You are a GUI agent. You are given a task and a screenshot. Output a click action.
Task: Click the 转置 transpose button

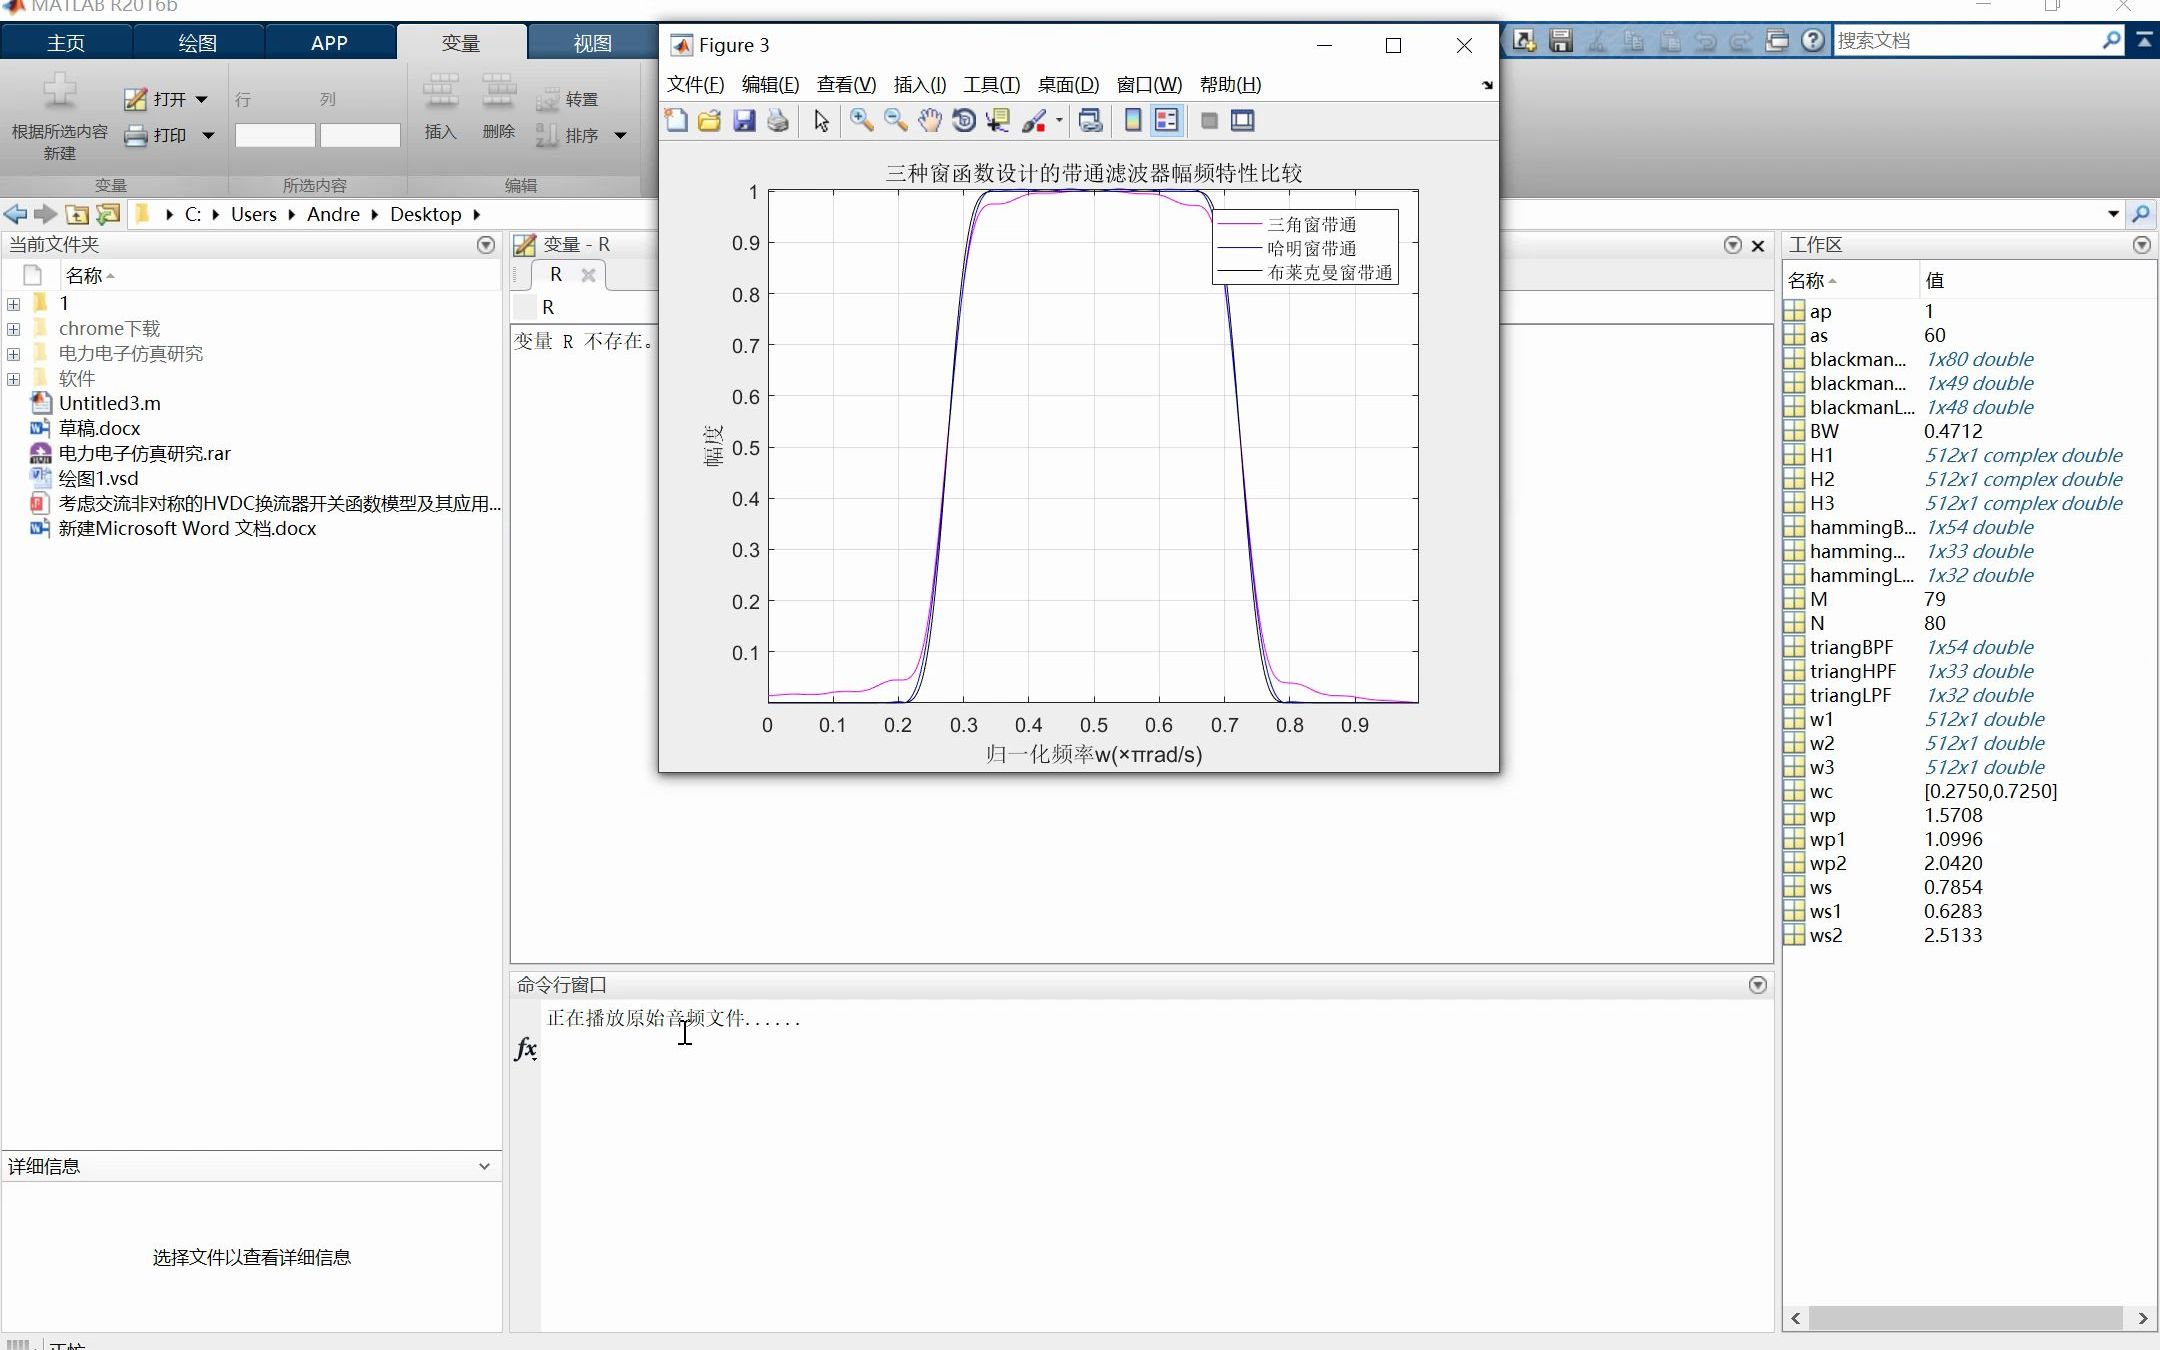click(x=568, y=99)
